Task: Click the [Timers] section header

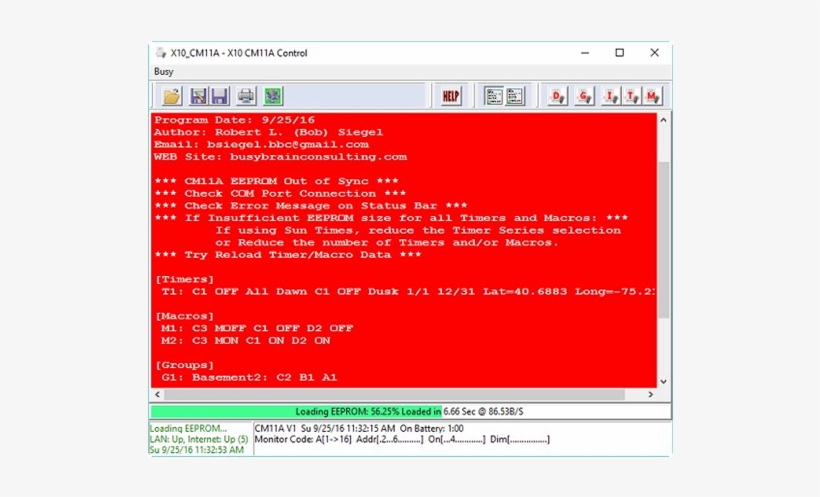Action: point(185,279)
